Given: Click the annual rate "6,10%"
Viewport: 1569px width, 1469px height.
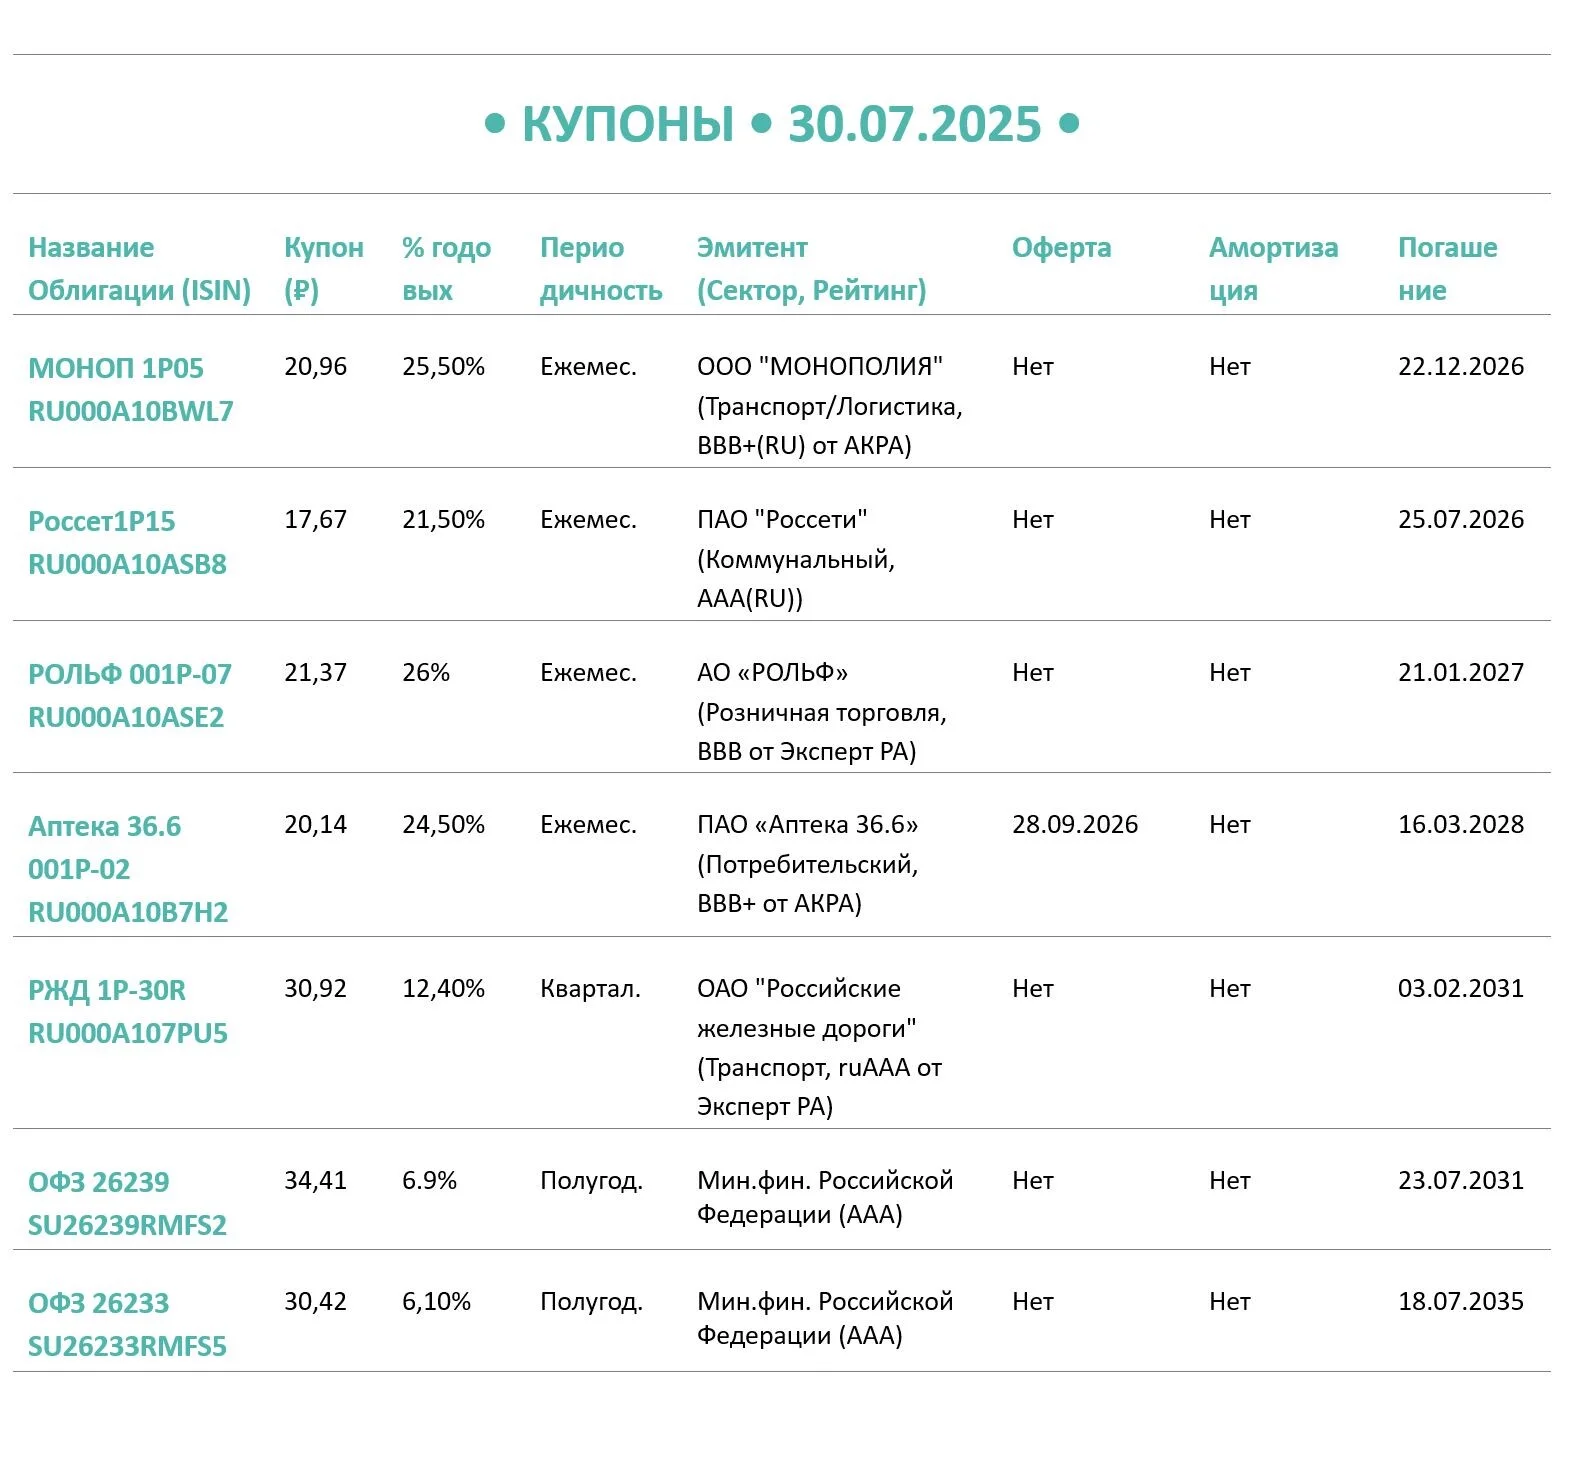Looking at the screenshot, I should coord(436,1302).
